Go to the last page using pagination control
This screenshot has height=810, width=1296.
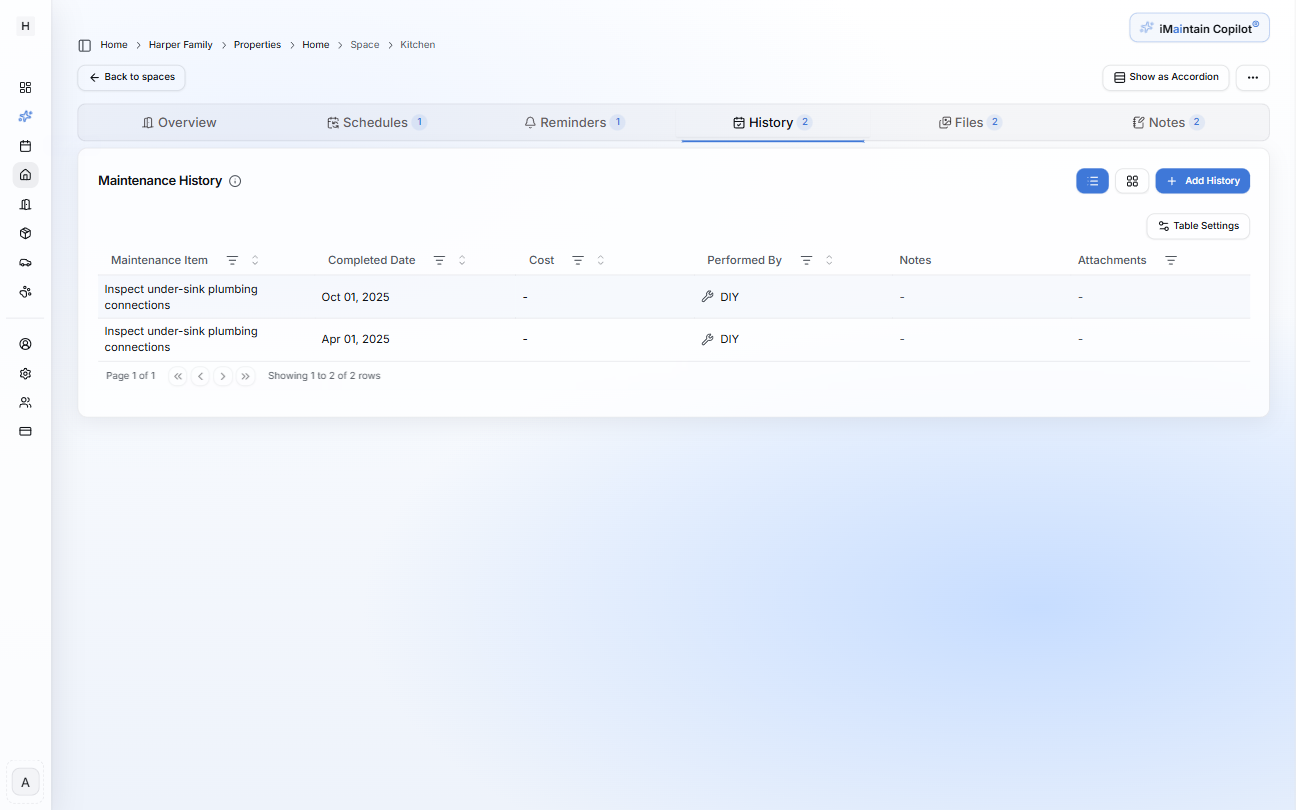(x=245, y=376)
